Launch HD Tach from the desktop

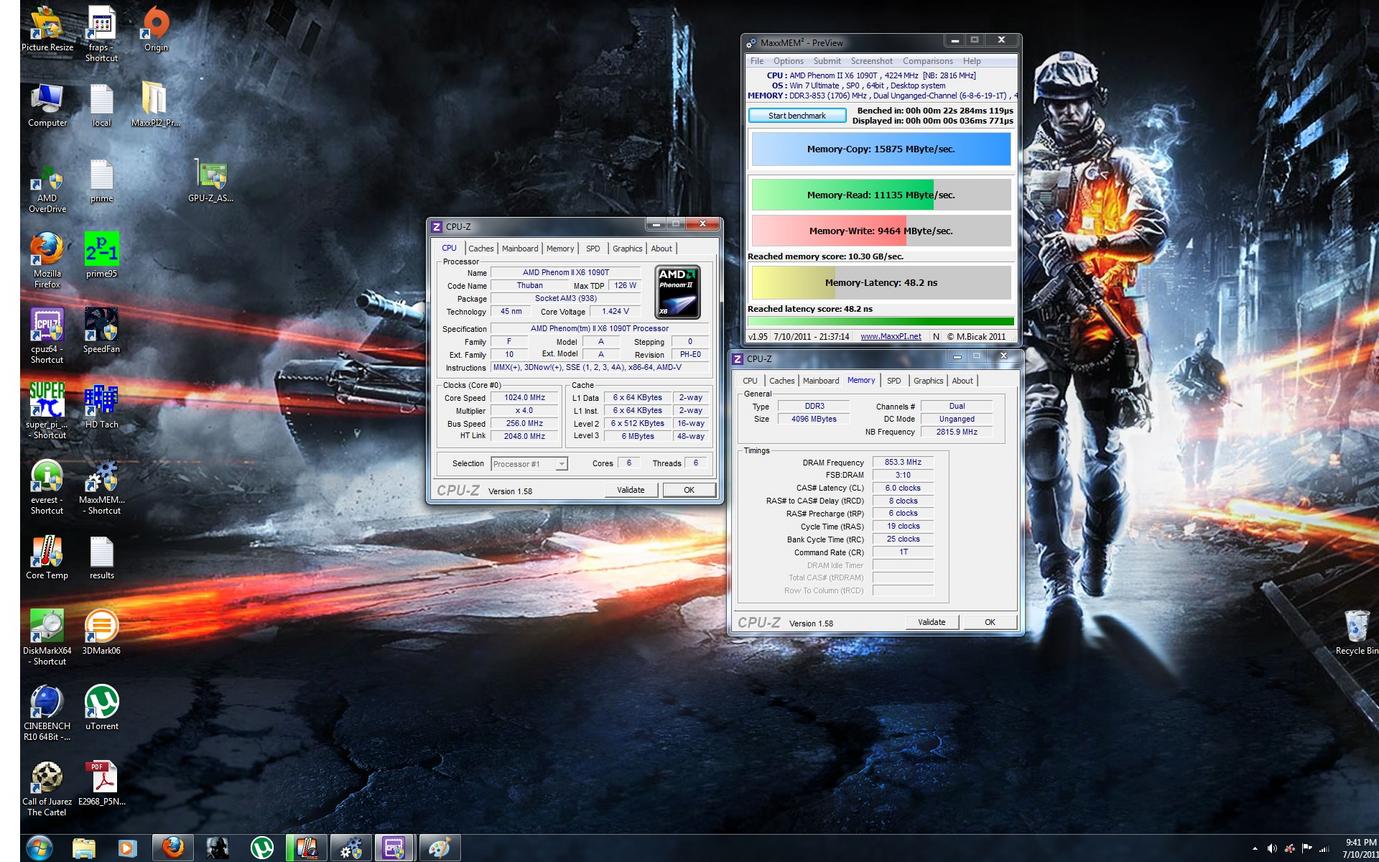pos(101,407)
